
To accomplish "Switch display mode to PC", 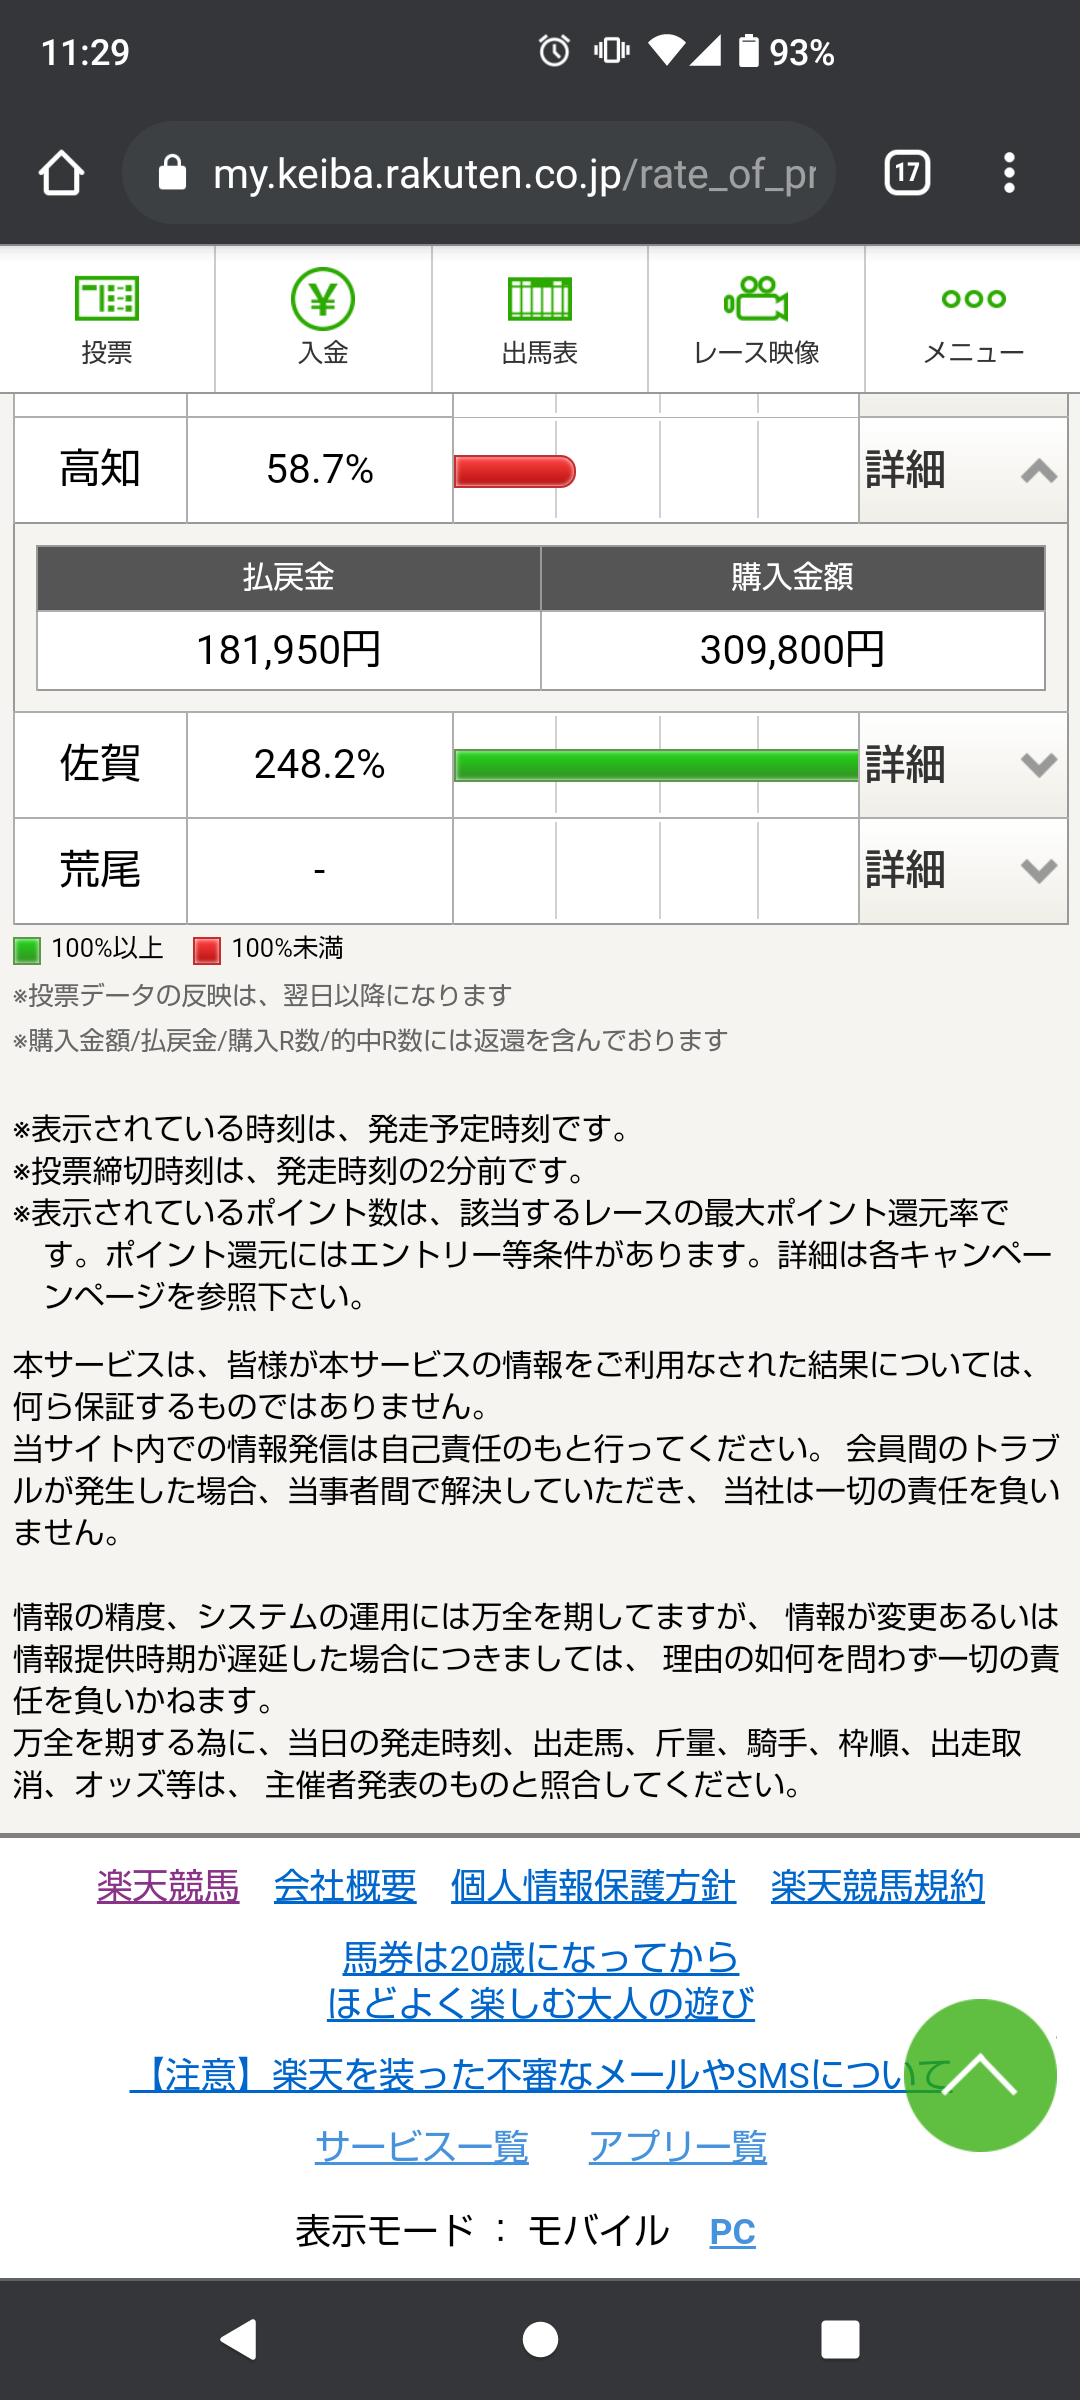I will click(732, 2231).
